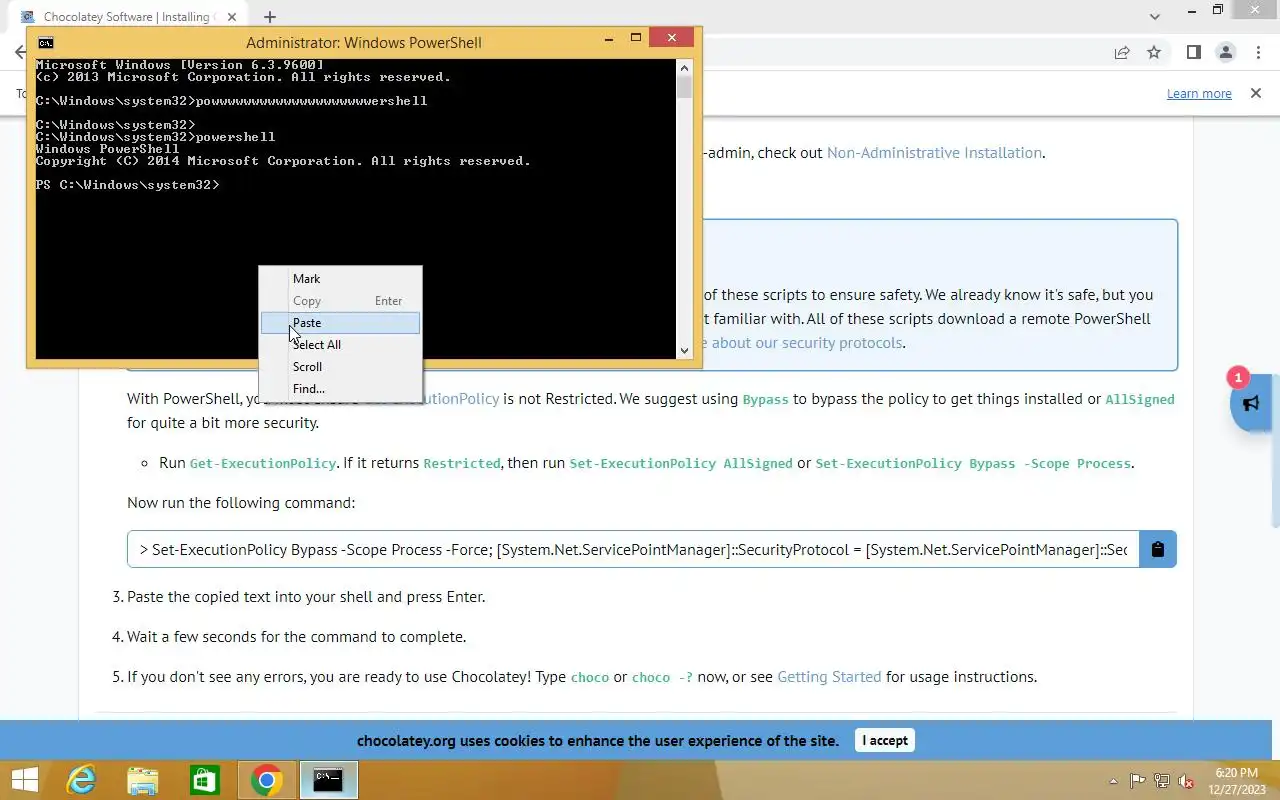
Task: Copy the install command with clipboard button
Action: point(1158,549)
